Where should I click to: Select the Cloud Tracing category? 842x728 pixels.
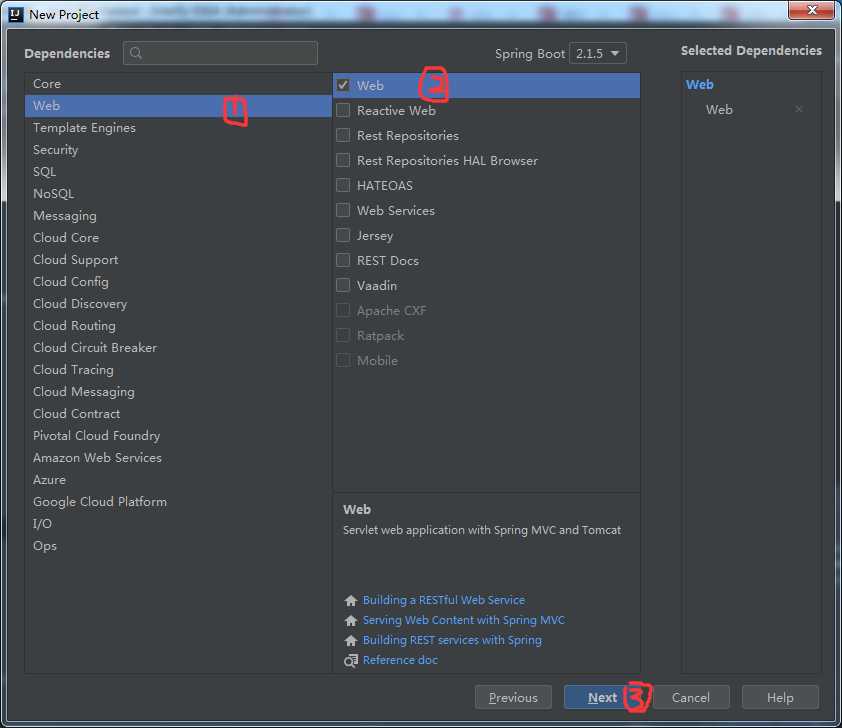coord(178,370)
